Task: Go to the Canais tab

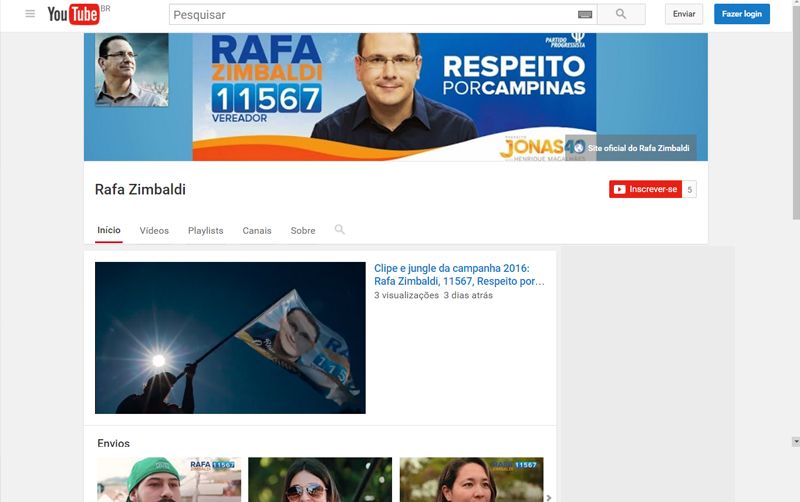Action: click(257, 231)
